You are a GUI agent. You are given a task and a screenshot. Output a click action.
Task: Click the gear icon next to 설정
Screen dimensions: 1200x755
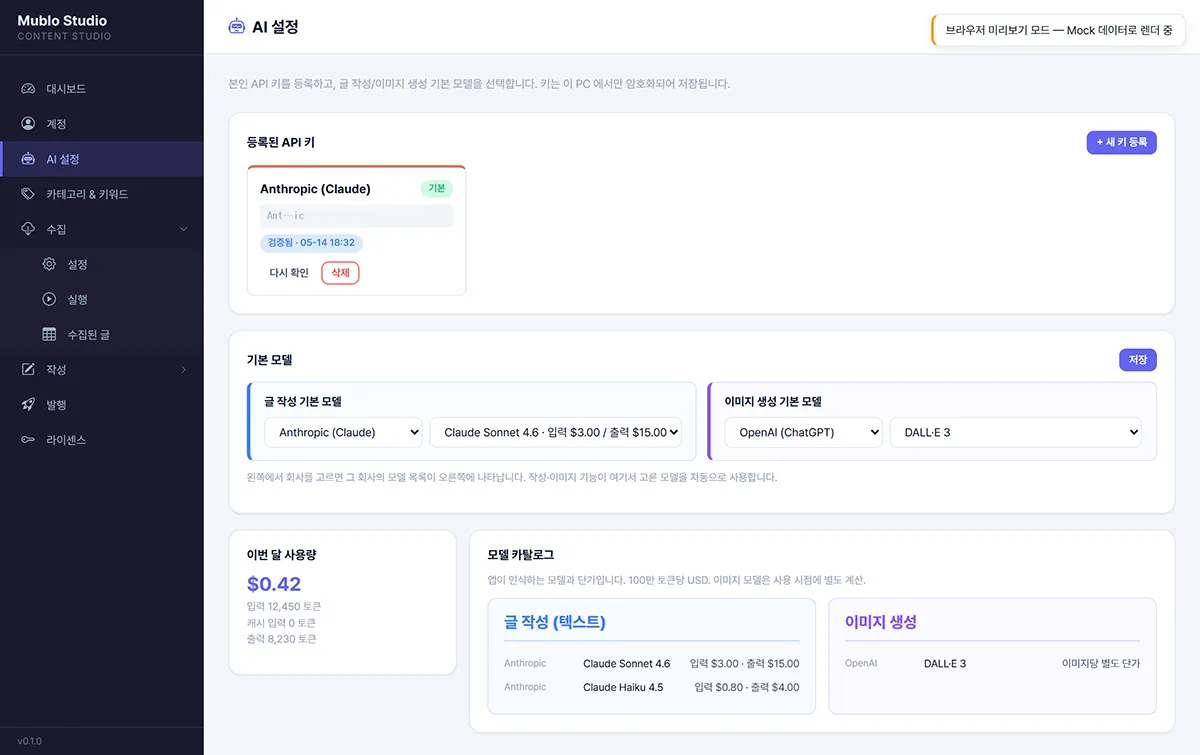49,264
